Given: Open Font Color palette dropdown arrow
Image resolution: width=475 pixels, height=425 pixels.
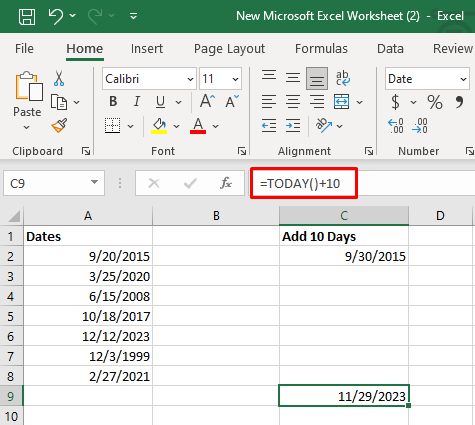Looking at the screenshot, I should (x=216, y=126).
